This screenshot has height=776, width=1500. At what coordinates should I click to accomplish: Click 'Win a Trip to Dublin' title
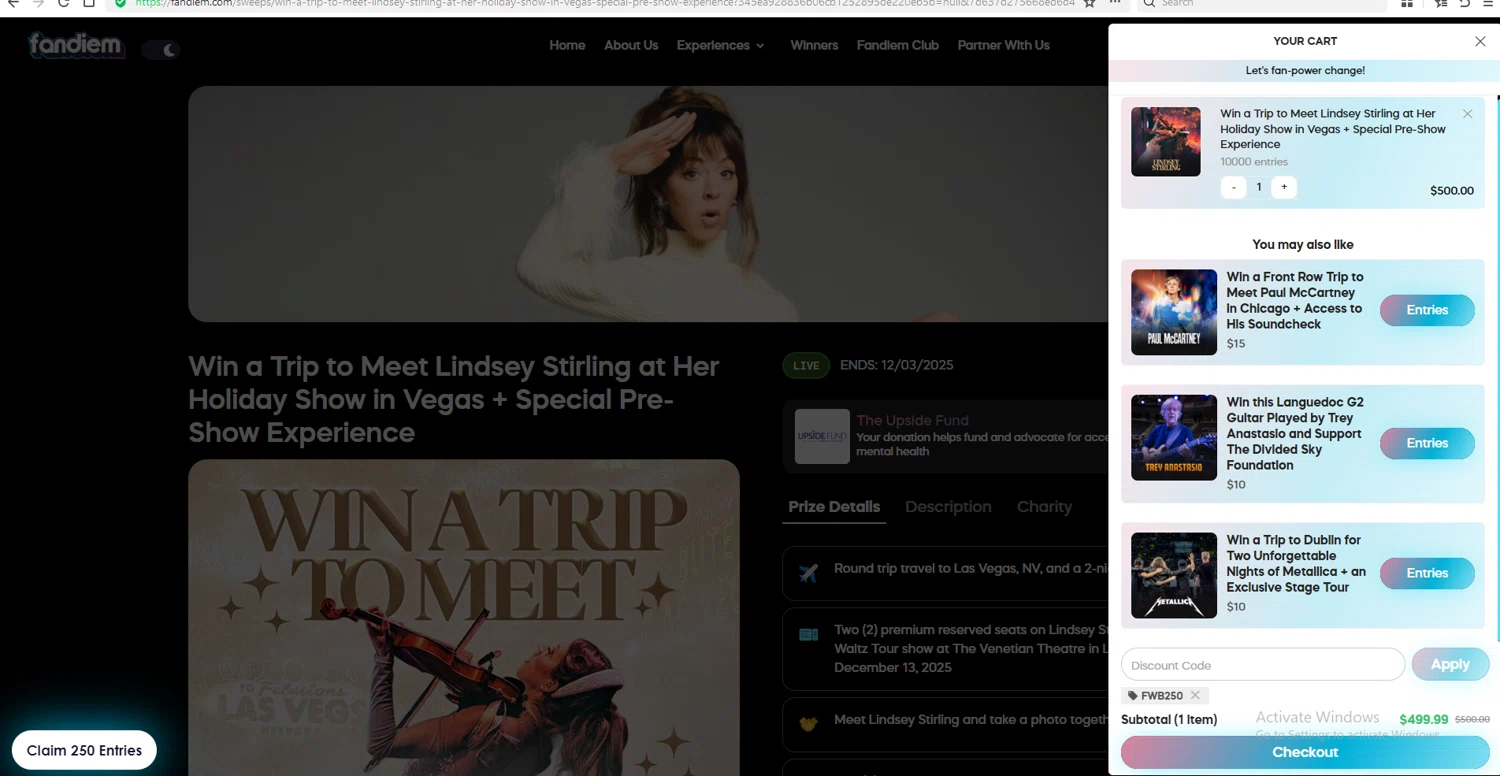[1296, 563]
